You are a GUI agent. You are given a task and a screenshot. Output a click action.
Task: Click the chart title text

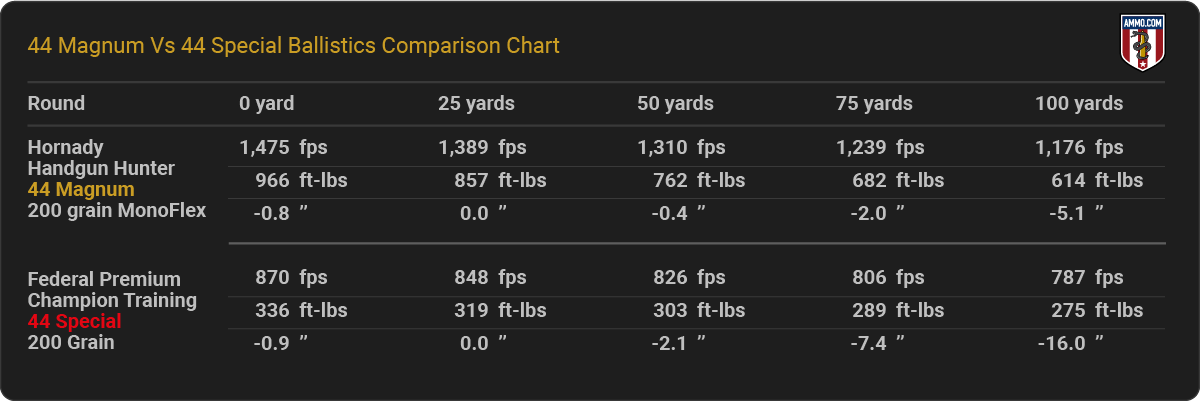[x=294, y=46]
